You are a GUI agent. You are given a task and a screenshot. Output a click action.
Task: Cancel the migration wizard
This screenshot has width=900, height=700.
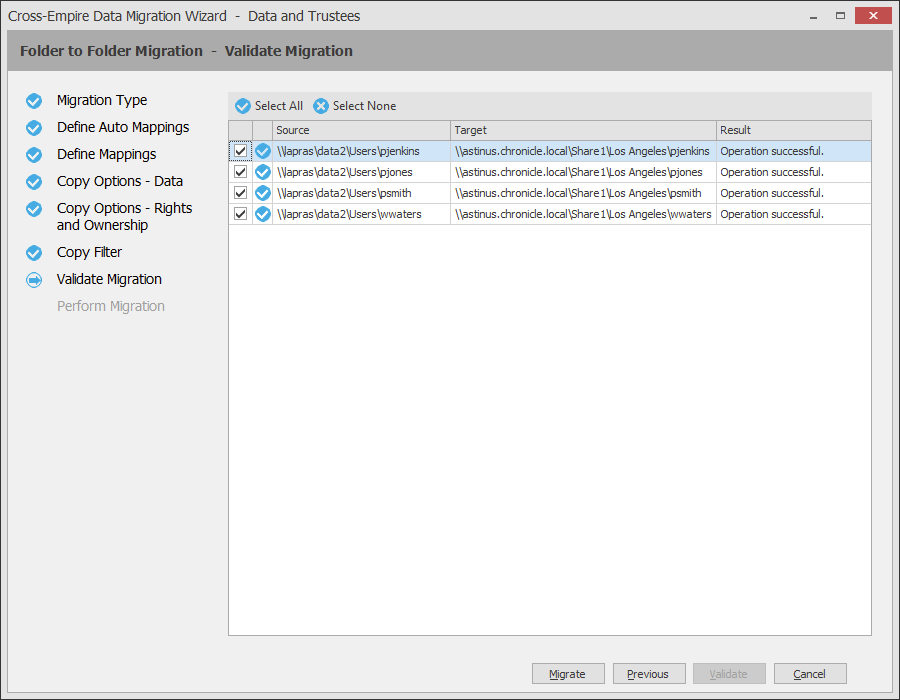[810, 674]
